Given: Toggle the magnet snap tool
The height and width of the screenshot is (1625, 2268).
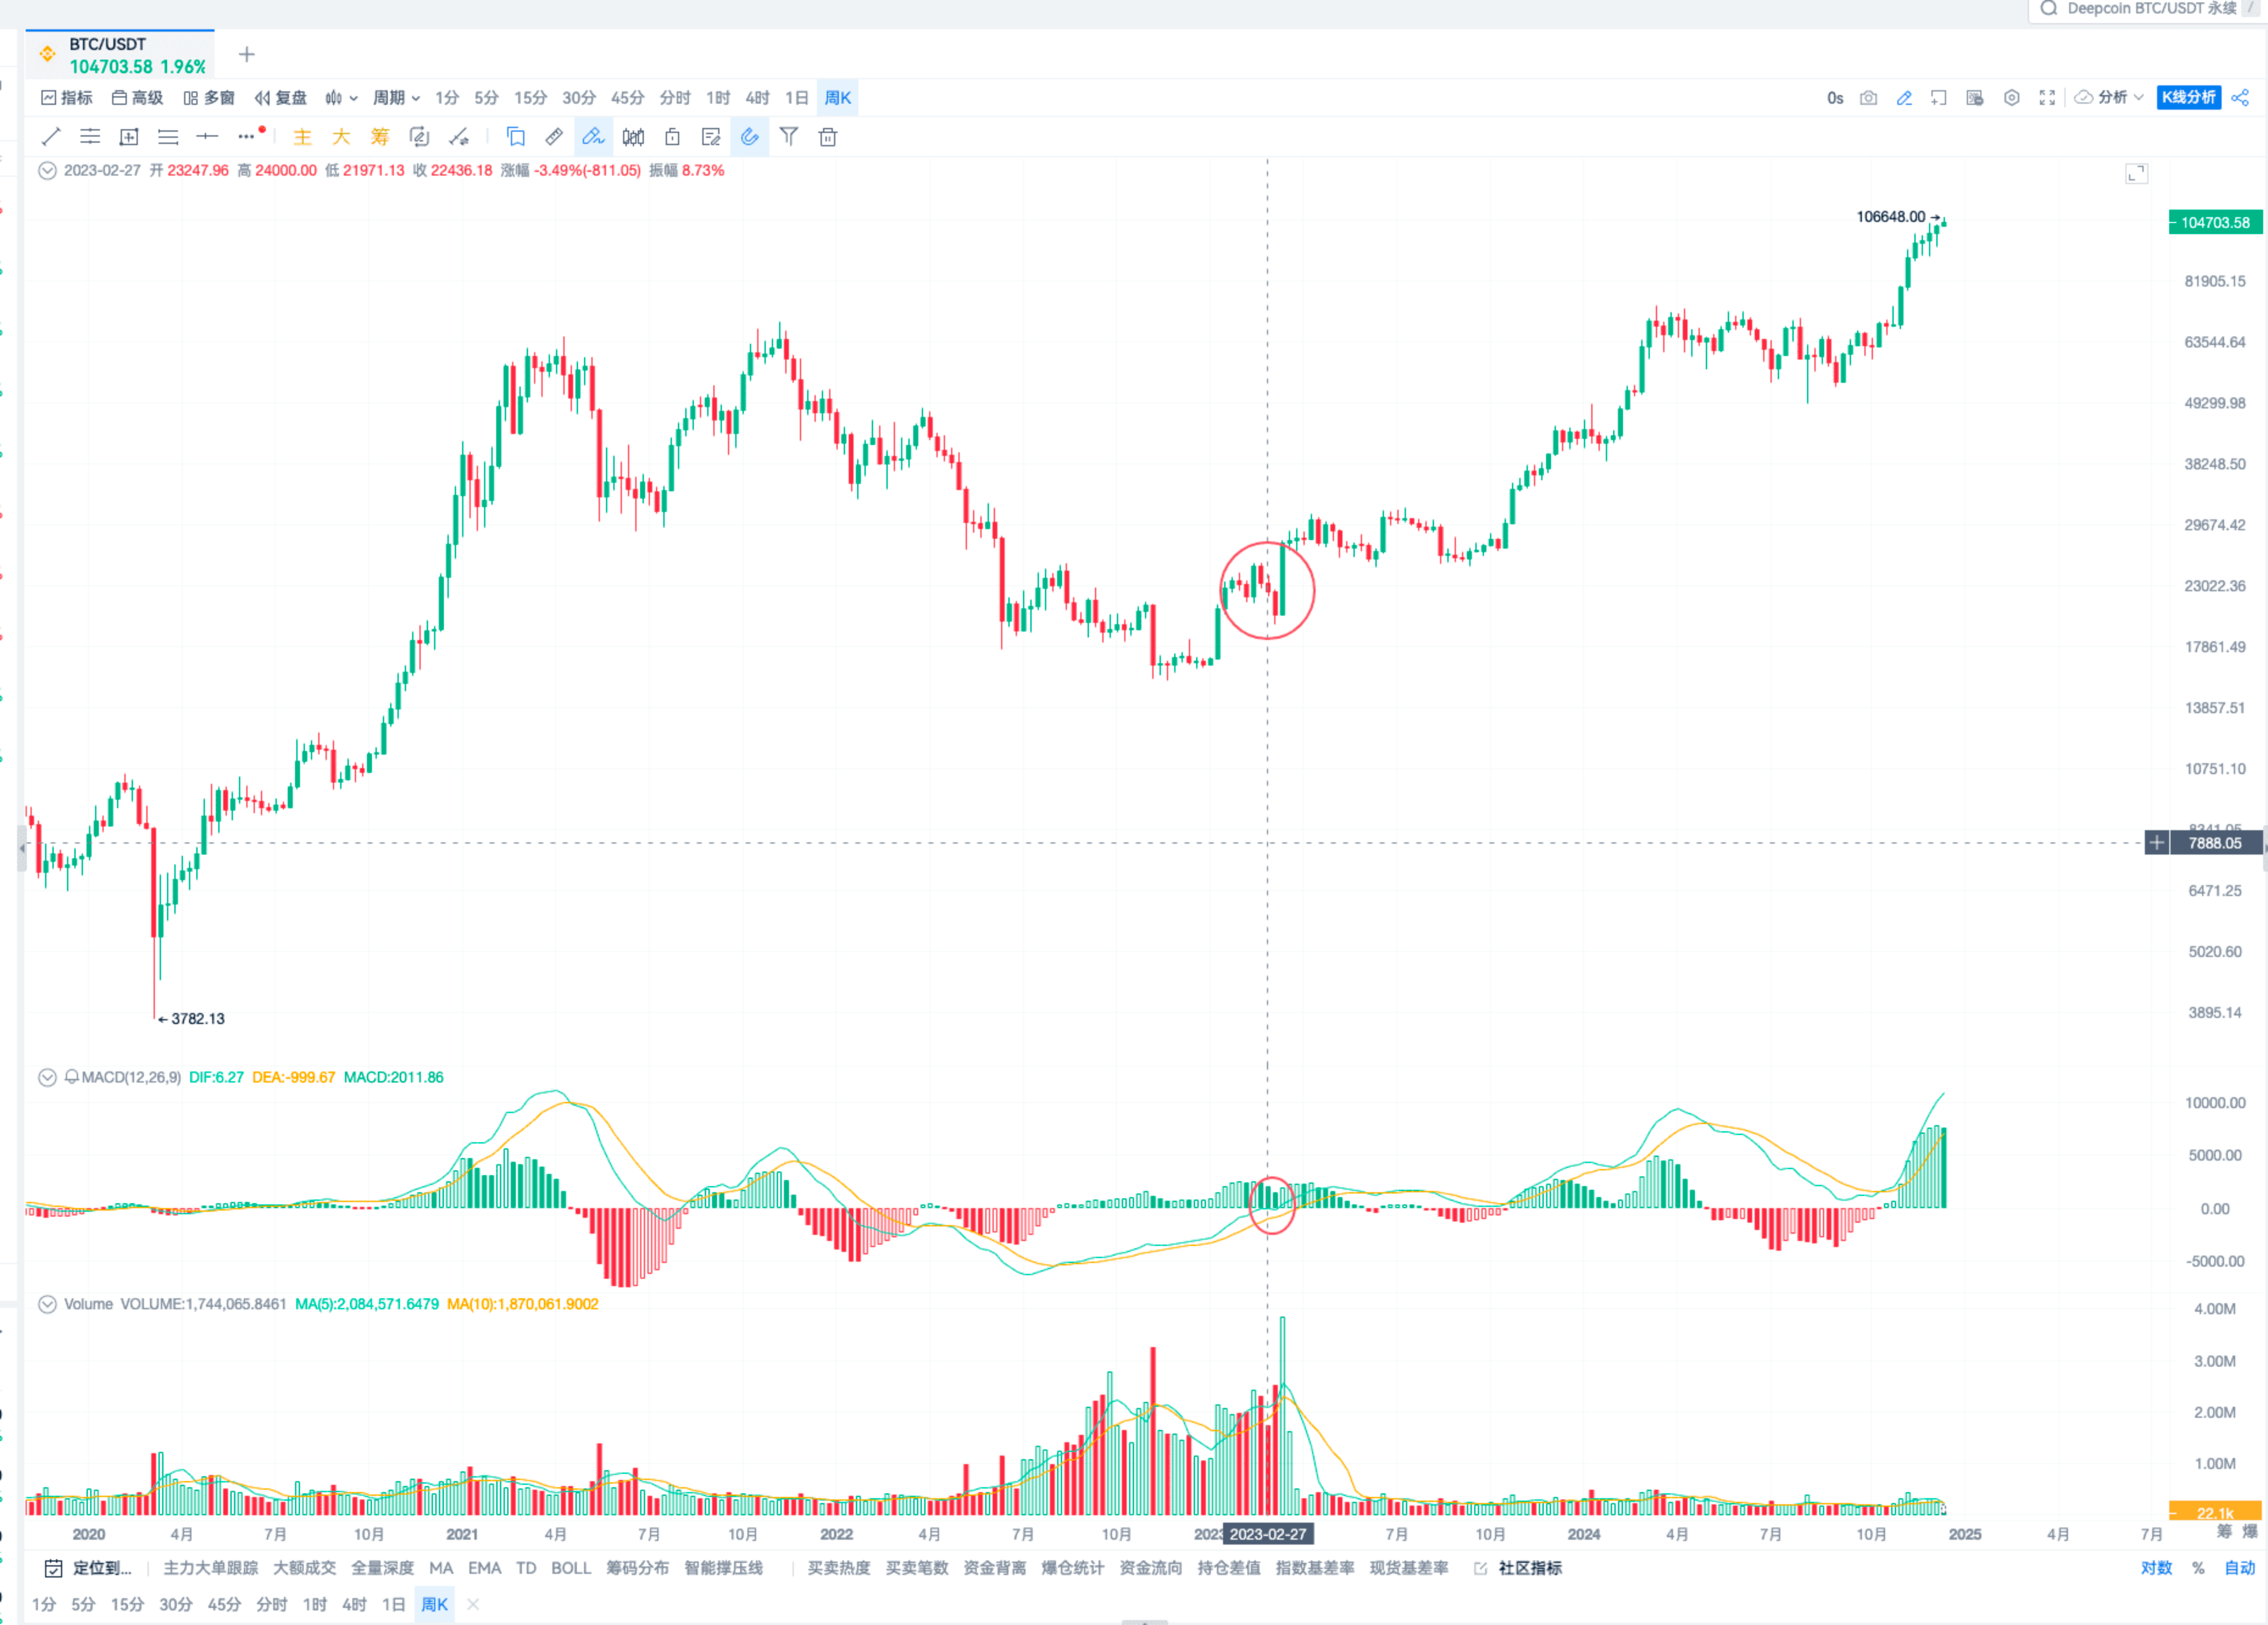Looking at the screenshot, I should [x=750, y=137].
